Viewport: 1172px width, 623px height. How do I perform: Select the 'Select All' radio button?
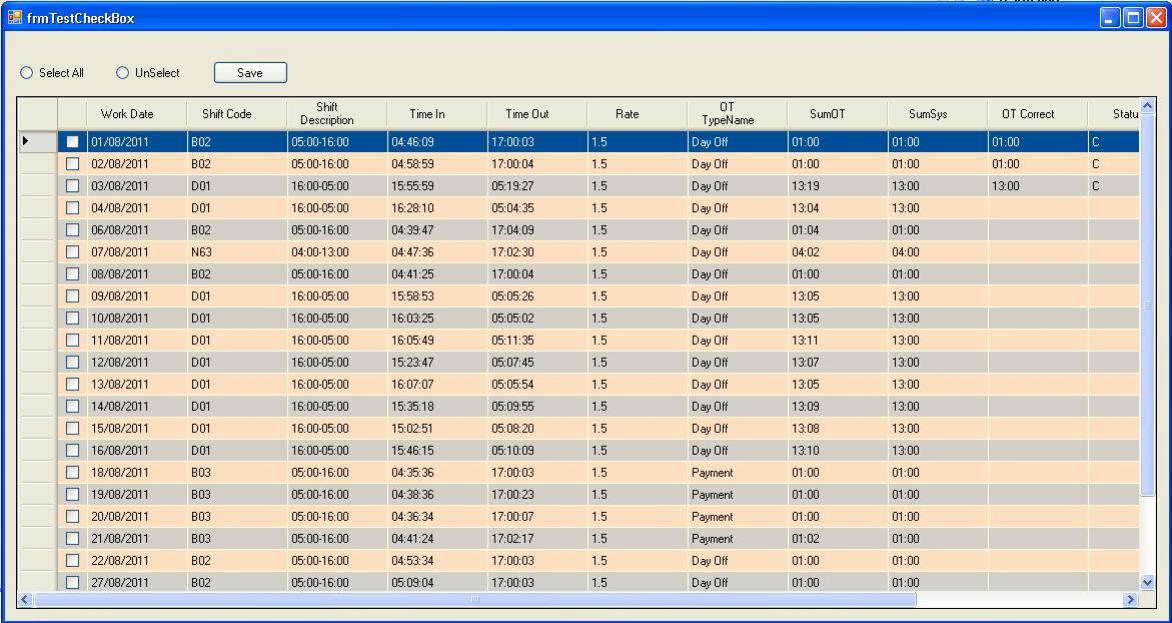(x=23, y=73)
